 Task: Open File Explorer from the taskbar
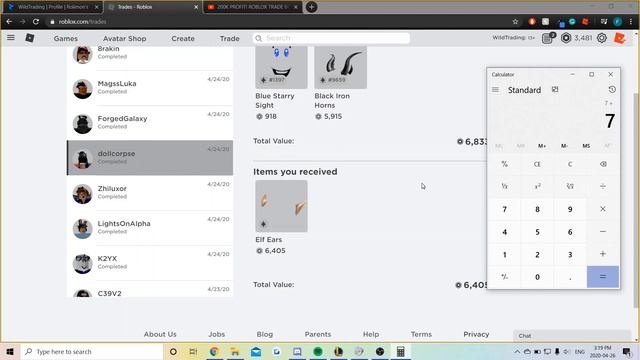[235, 351]
